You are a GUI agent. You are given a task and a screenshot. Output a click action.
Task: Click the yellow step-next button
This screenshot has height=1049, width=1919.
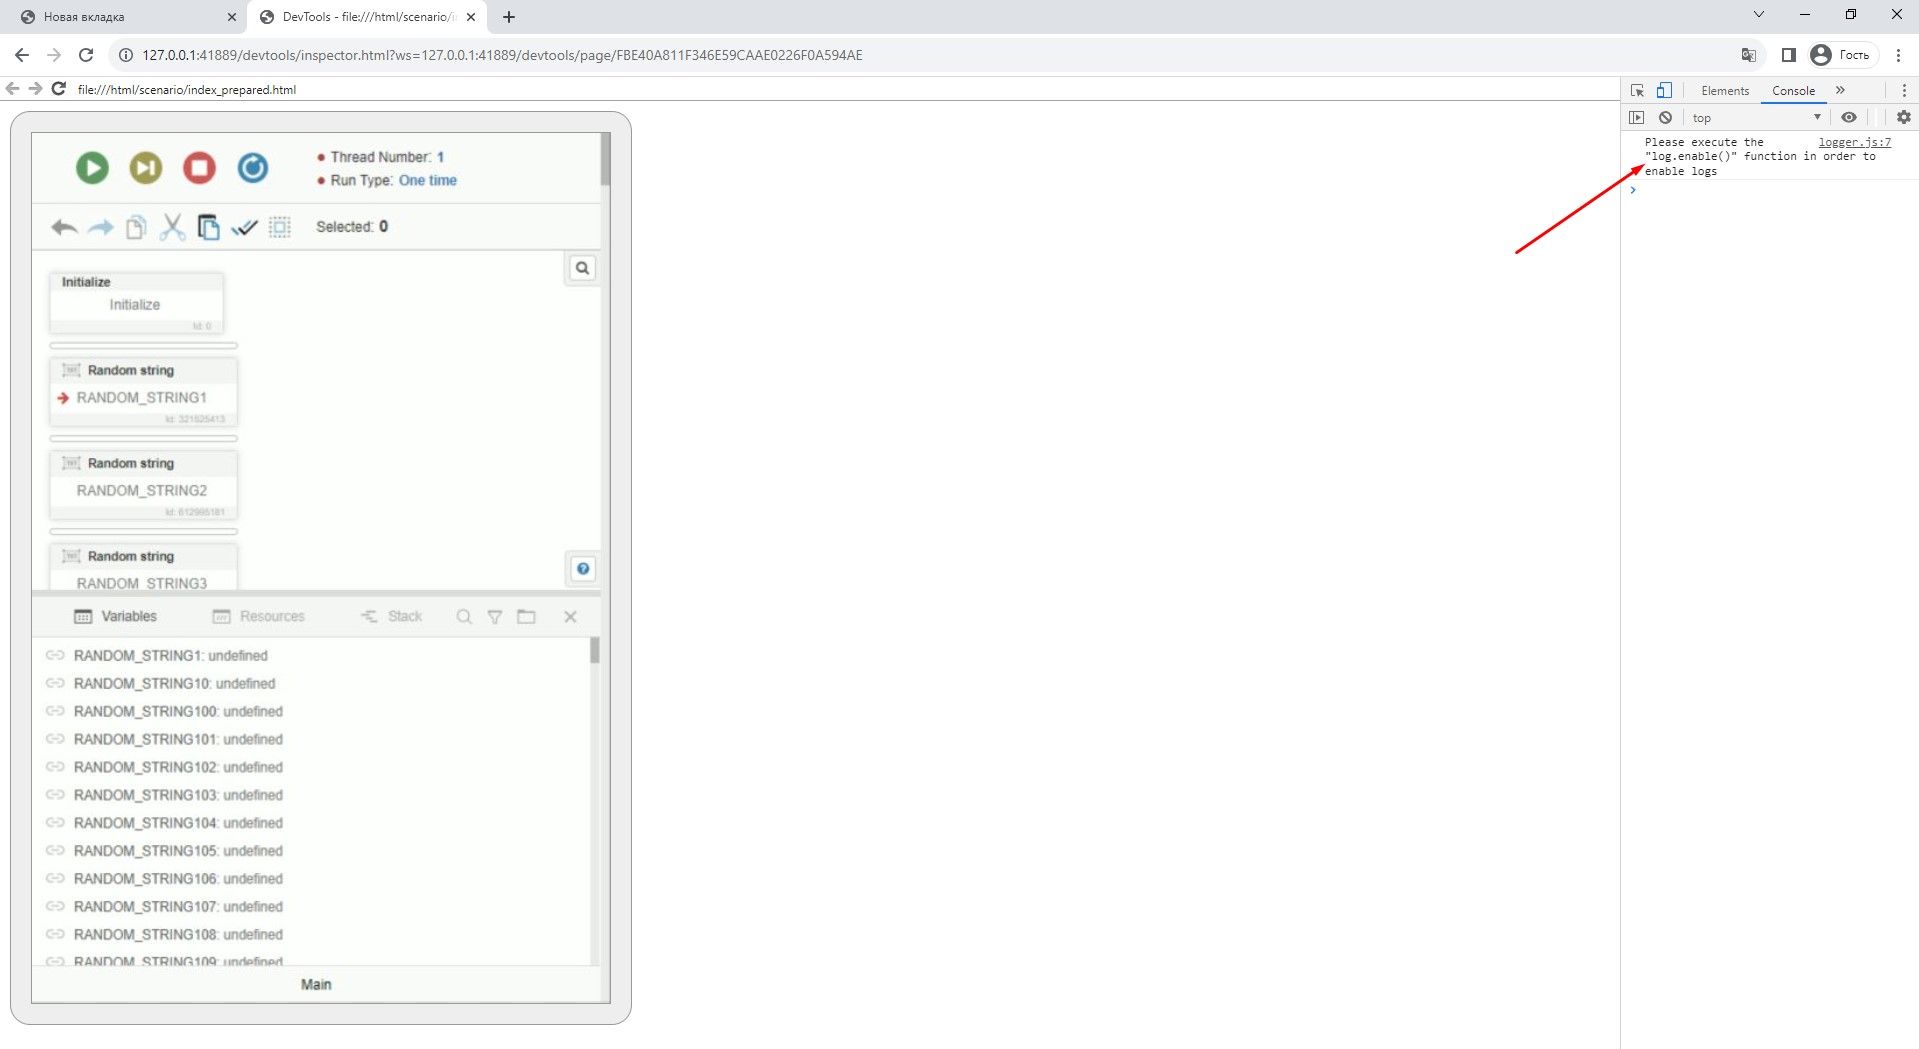coord(146,168)
